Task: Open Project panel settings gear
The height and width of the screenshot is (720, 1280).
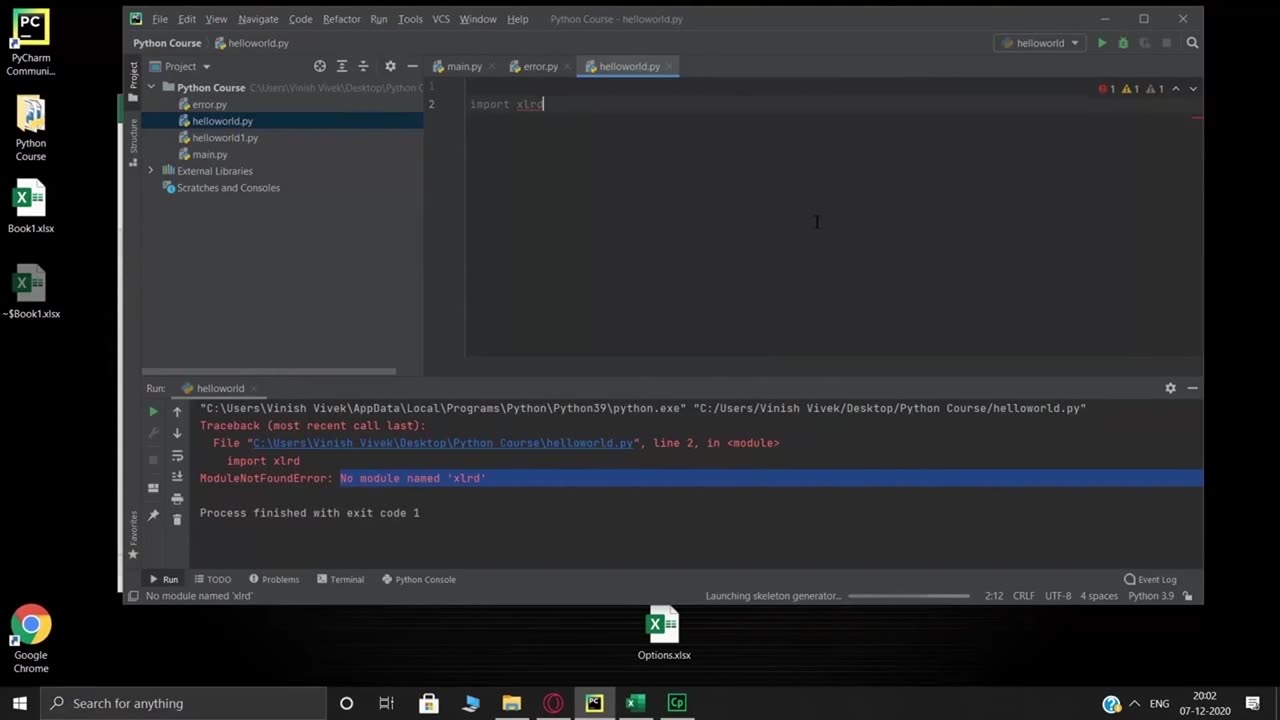Action: 390,66
